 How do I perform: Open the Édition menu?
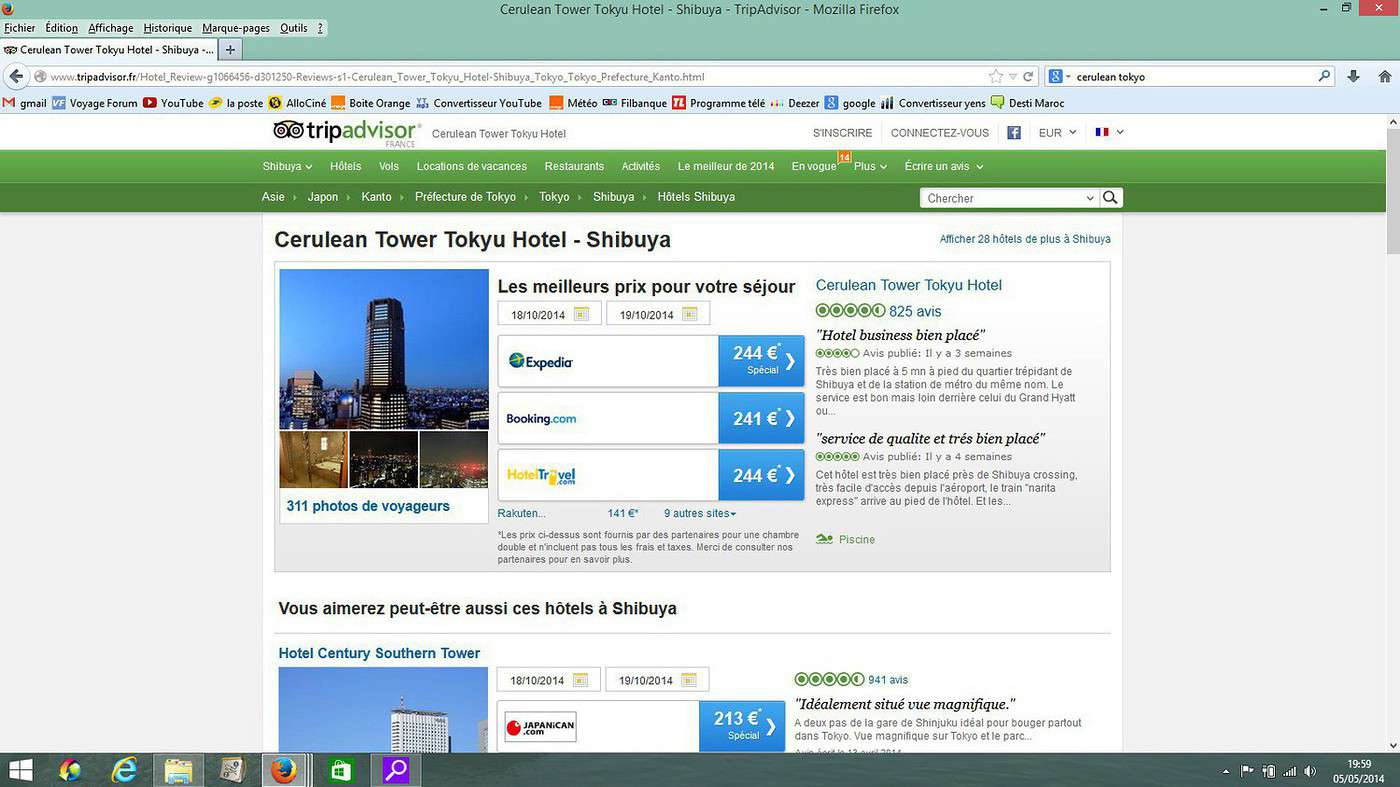pyautogui.click(x=61, y=28)
